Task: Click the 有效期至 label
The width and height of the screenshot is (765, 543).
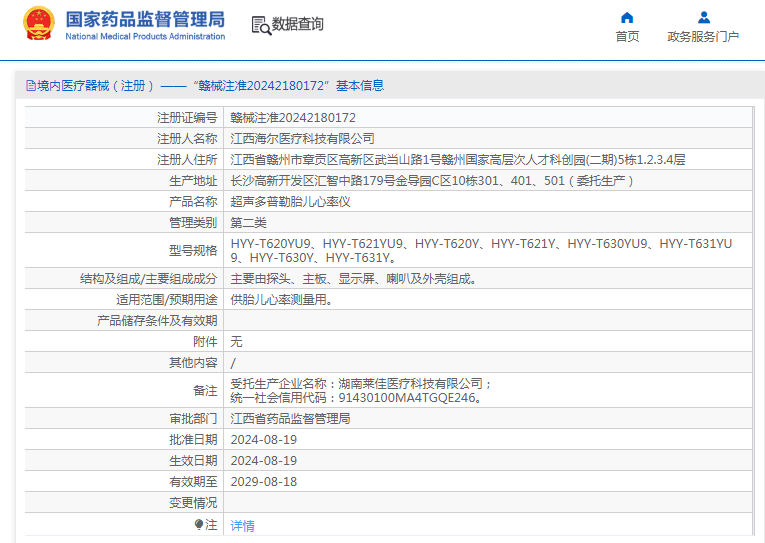Action: click(x=193, y=482)
